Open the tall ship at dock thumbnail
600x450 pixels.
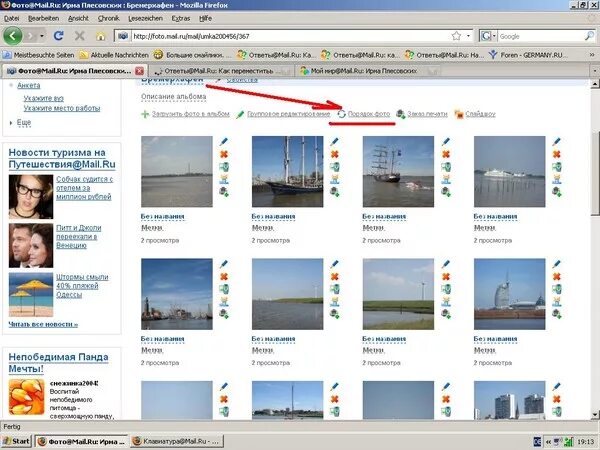(x=287, y=171)
